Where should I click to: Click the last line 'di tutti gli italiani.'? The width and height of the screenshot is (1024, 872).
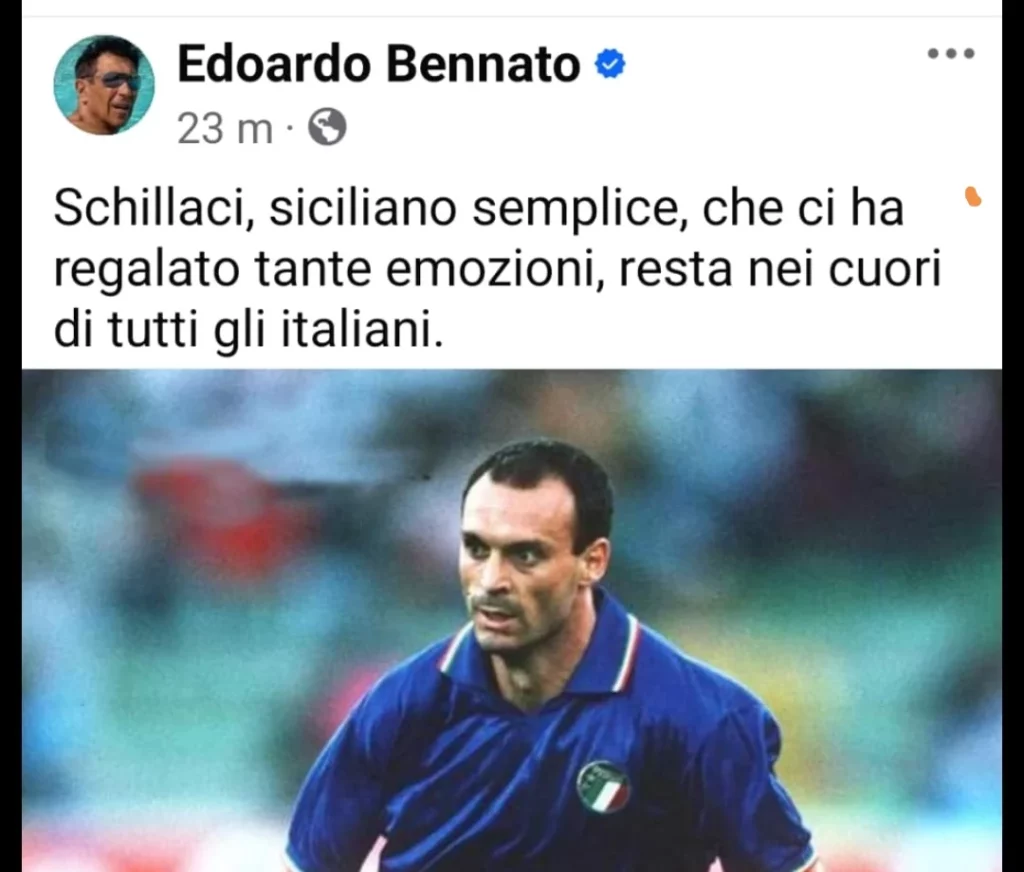point(248,331)
